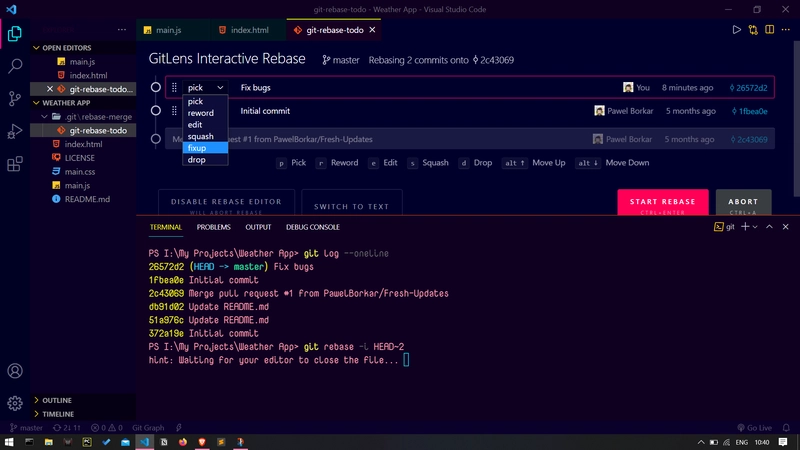Open the Explorer view in activity bar
This screenshot has height=450, width=800.
(15, 34)
